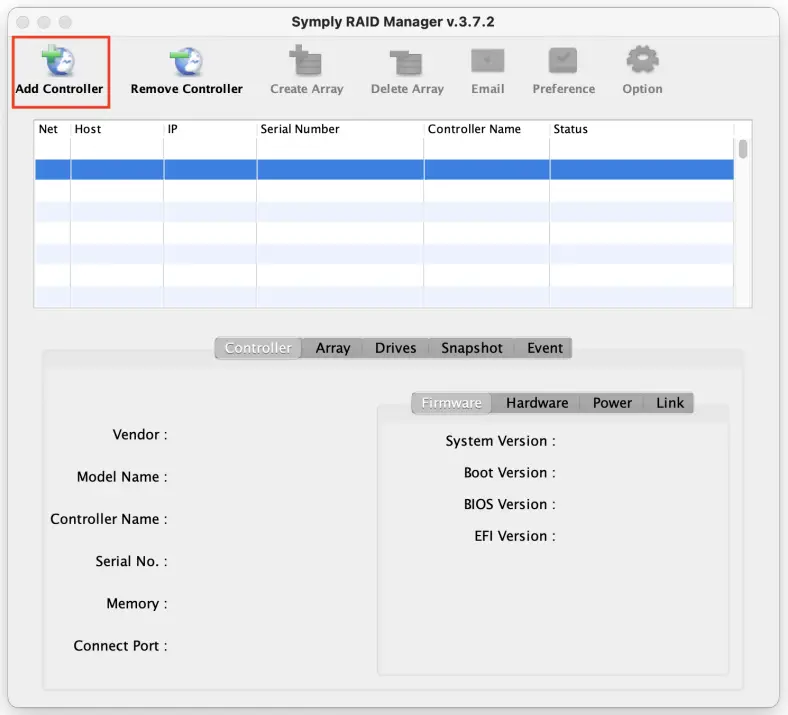Select the Power sub-tab
788x715 pixels.
[612, 402]
